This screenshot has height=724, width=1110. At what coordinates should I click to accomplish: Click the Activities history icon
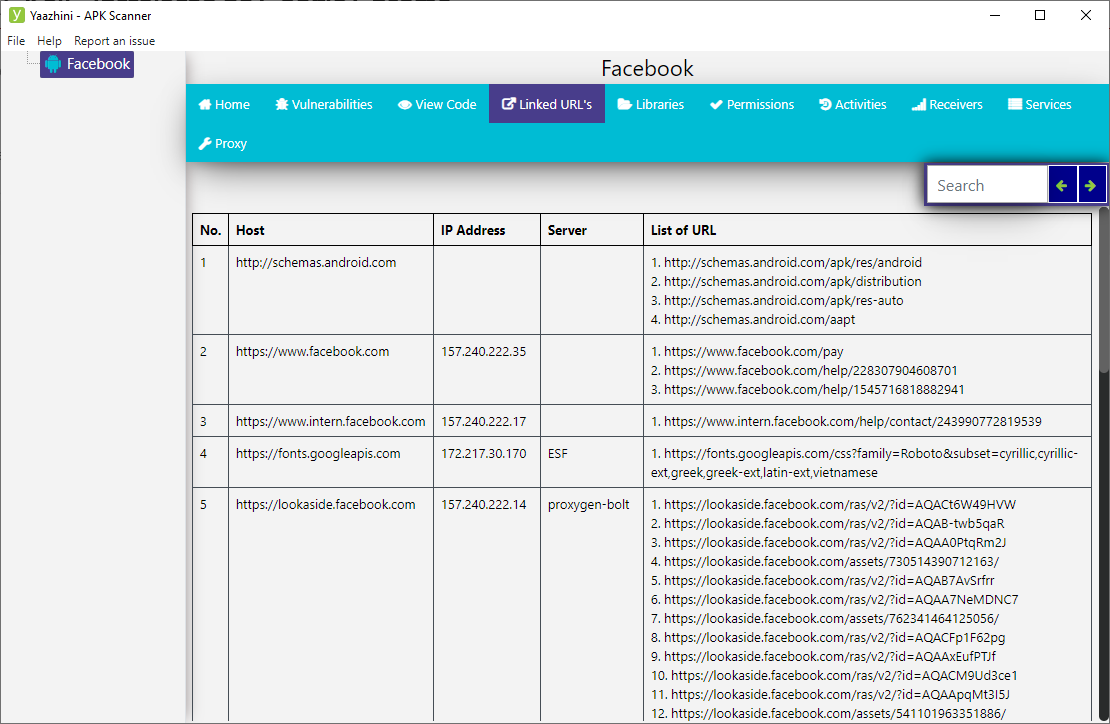click(x=825, y=105)
